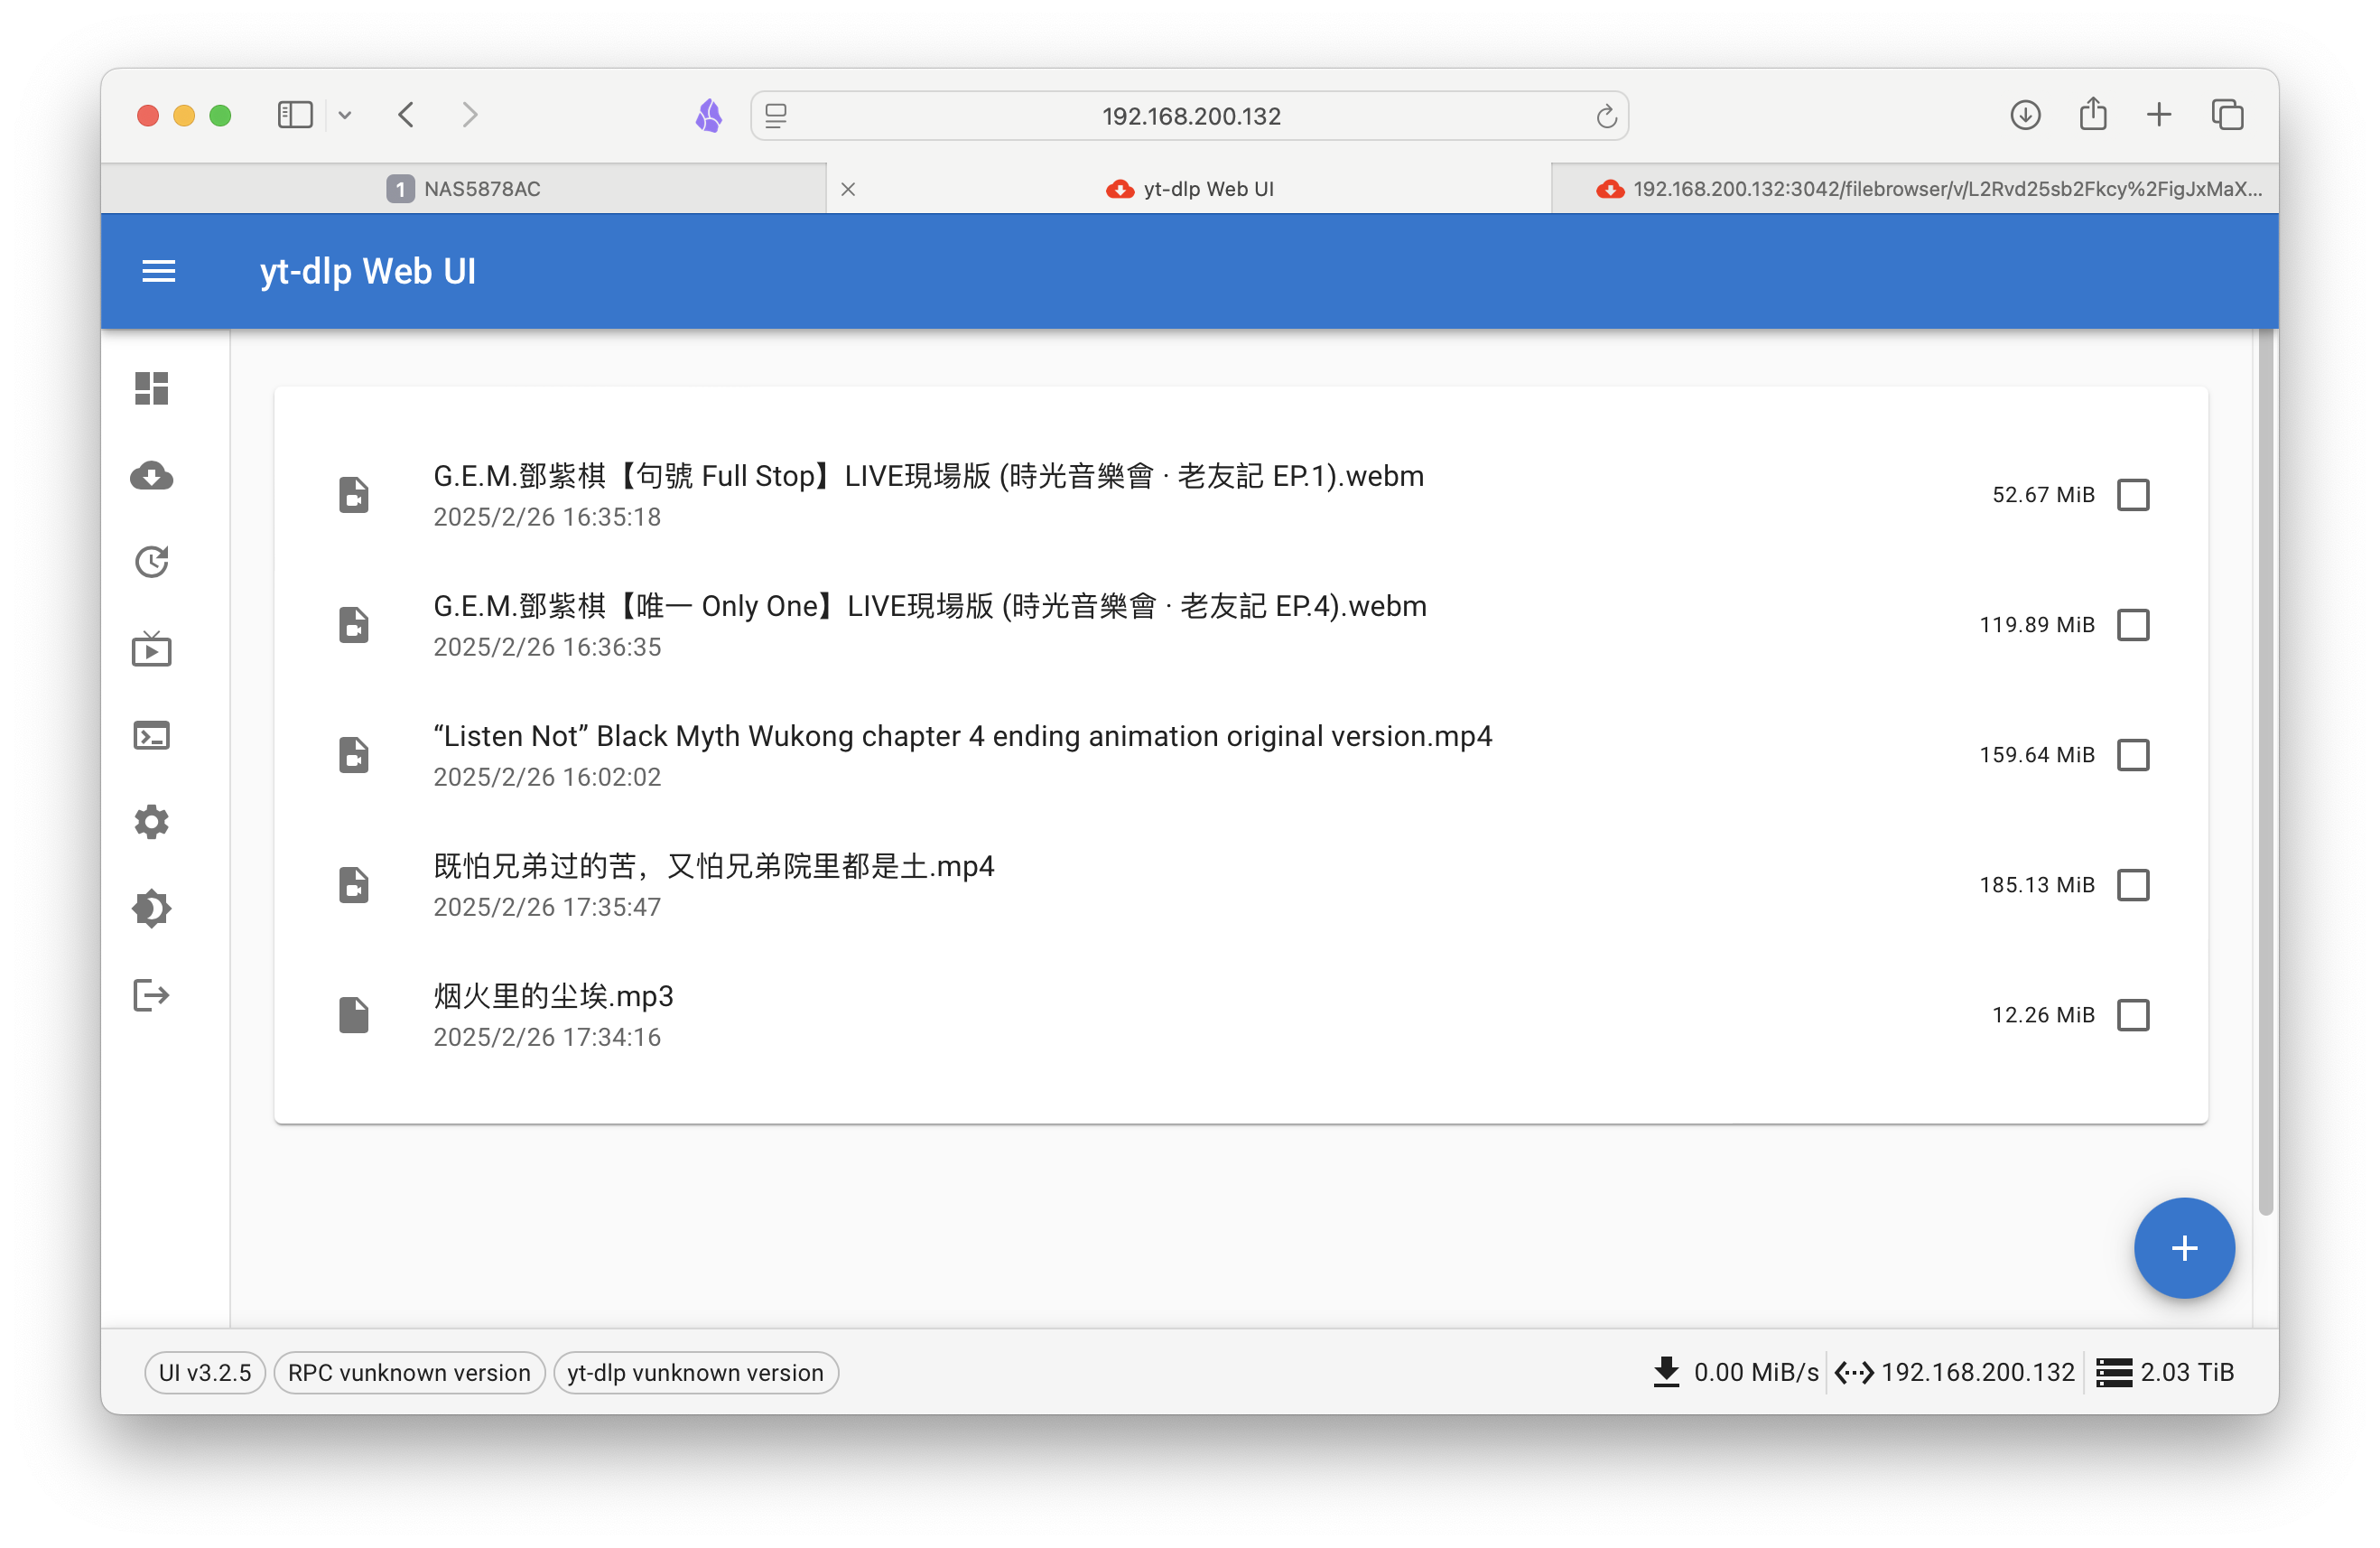Click the yt-dlp Web UI header title
2380x1548 pixels.
click(368, 271)
